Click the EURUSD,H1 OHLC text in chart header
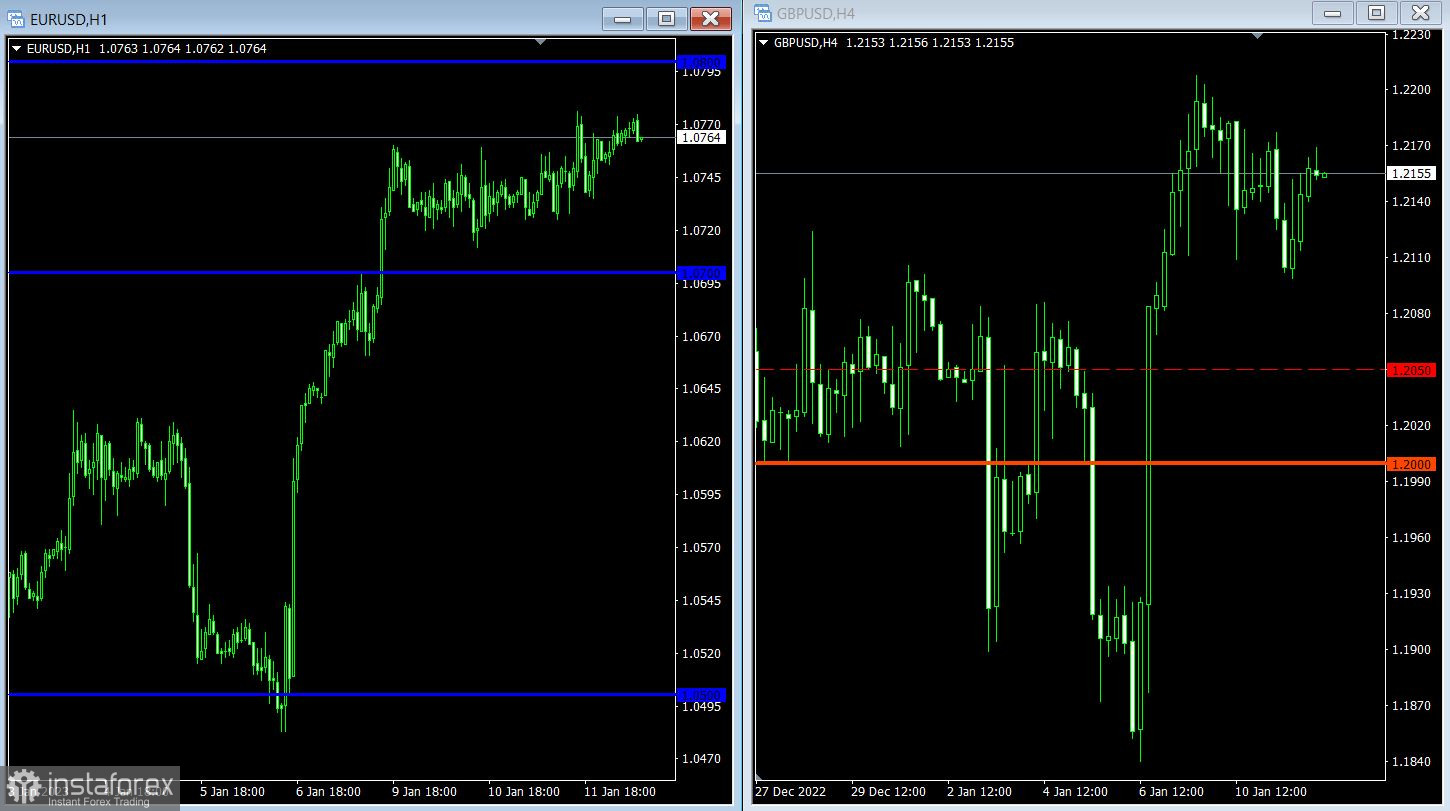 (x=146, y=48)
